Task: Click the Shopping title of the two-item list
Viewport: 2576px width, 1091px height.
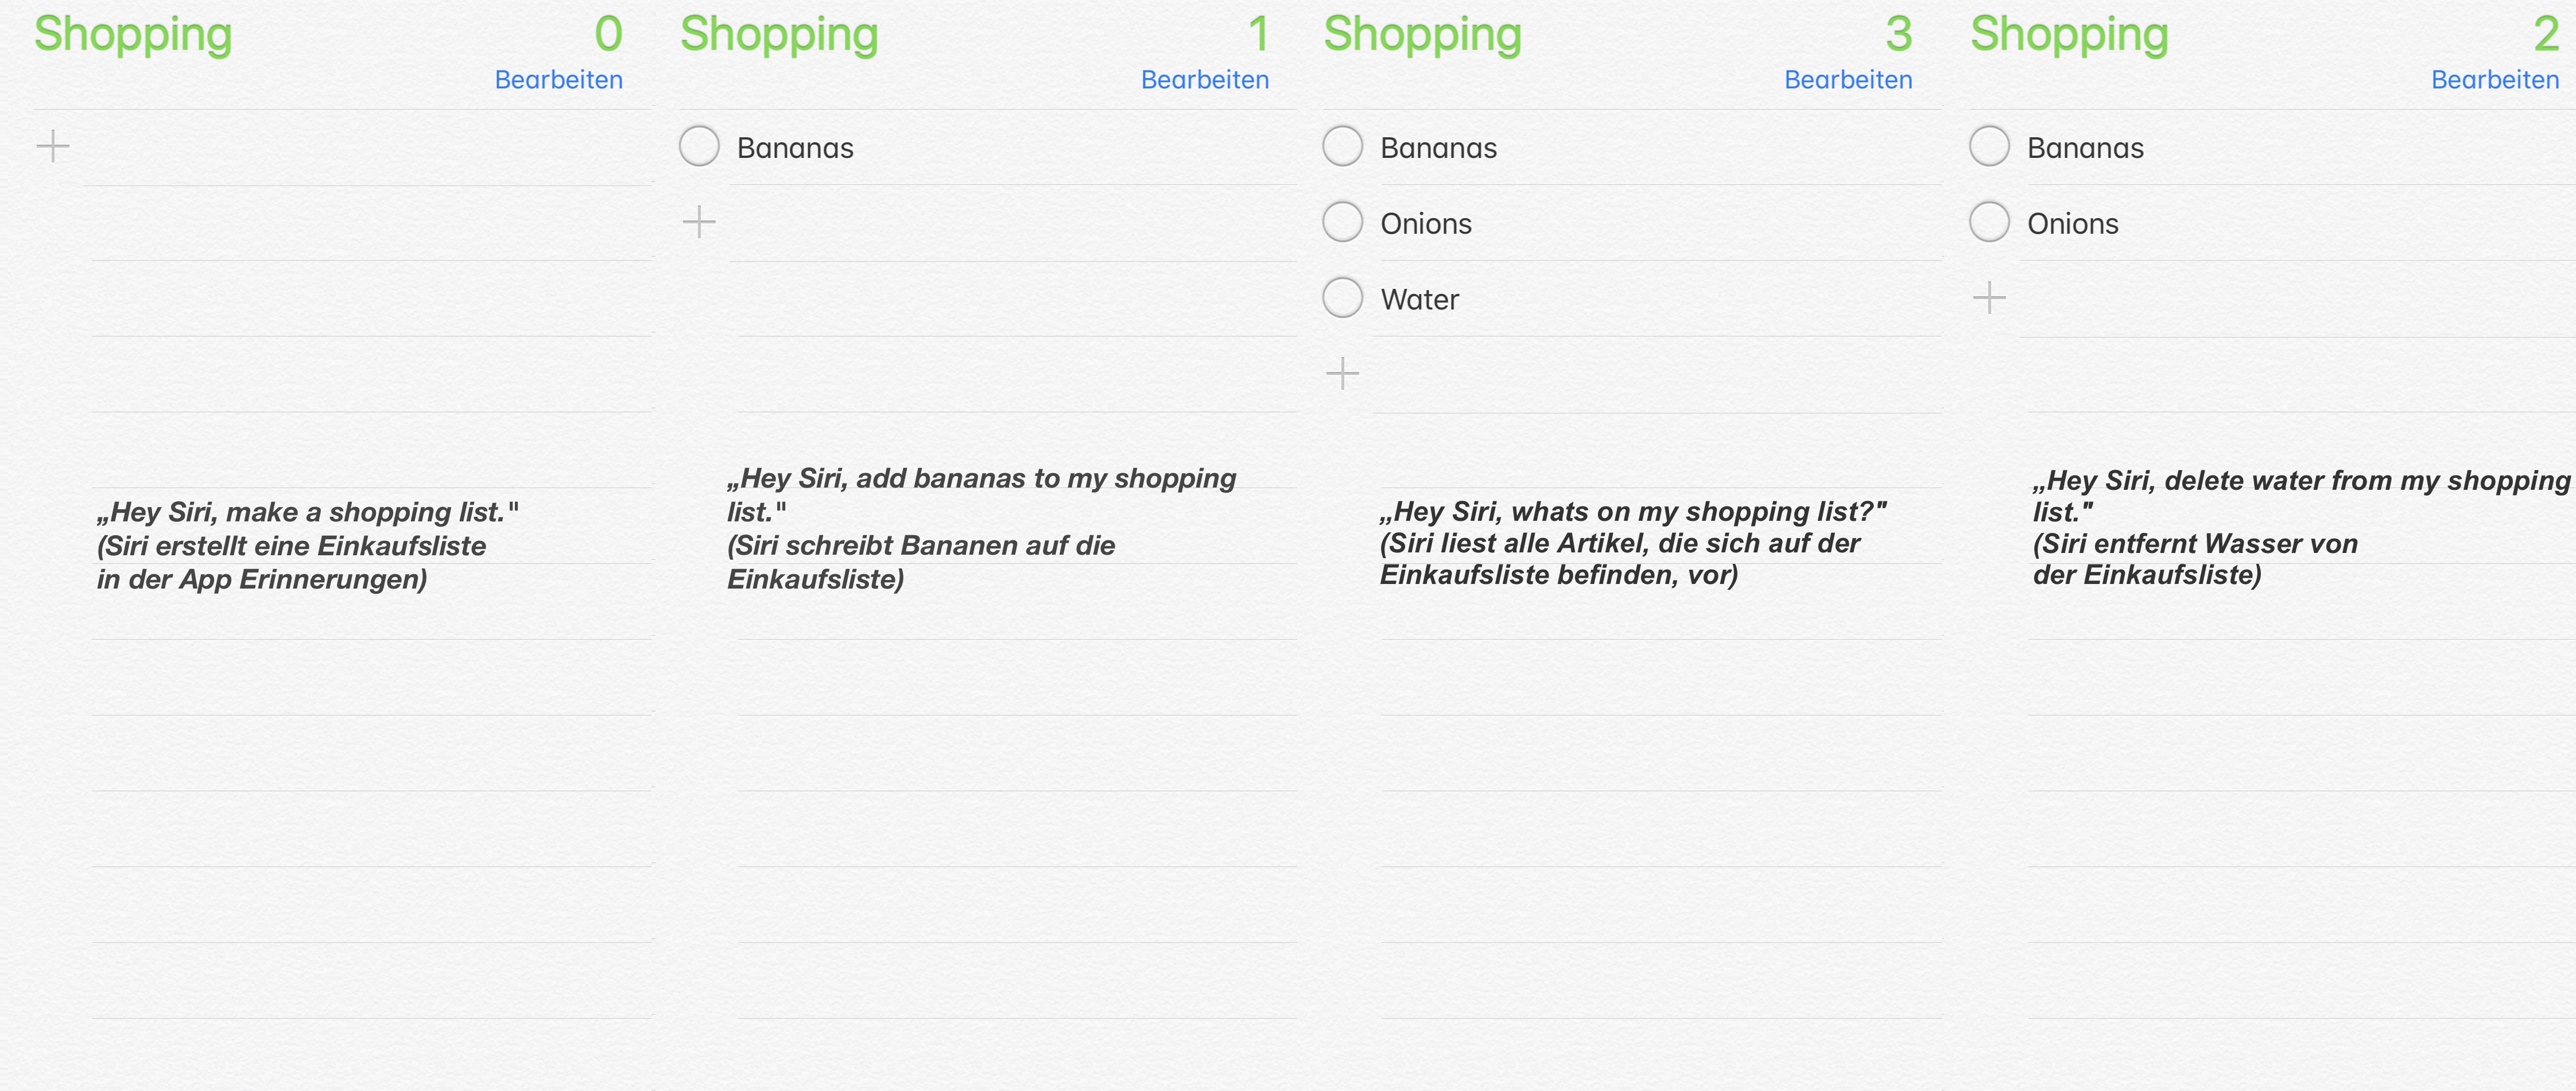Action: click(x=2069, y=36)
